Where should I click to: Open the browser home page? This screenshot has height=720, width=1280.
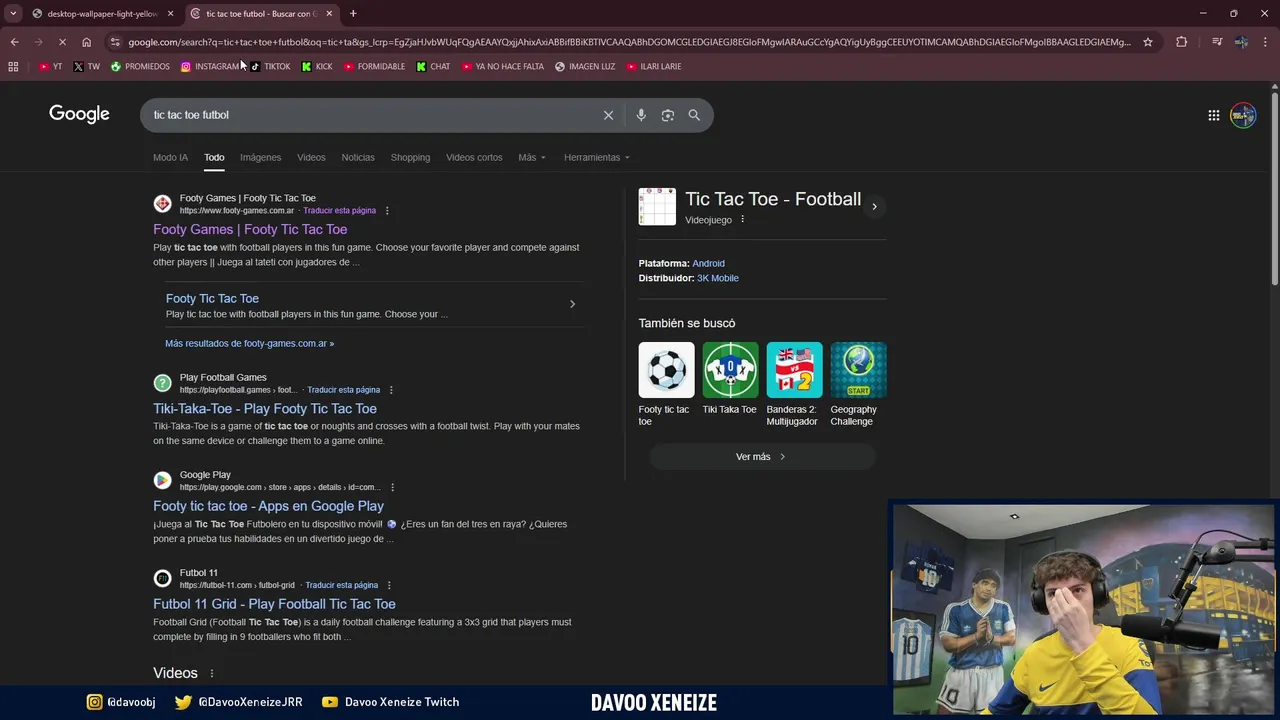coord(86,42)
